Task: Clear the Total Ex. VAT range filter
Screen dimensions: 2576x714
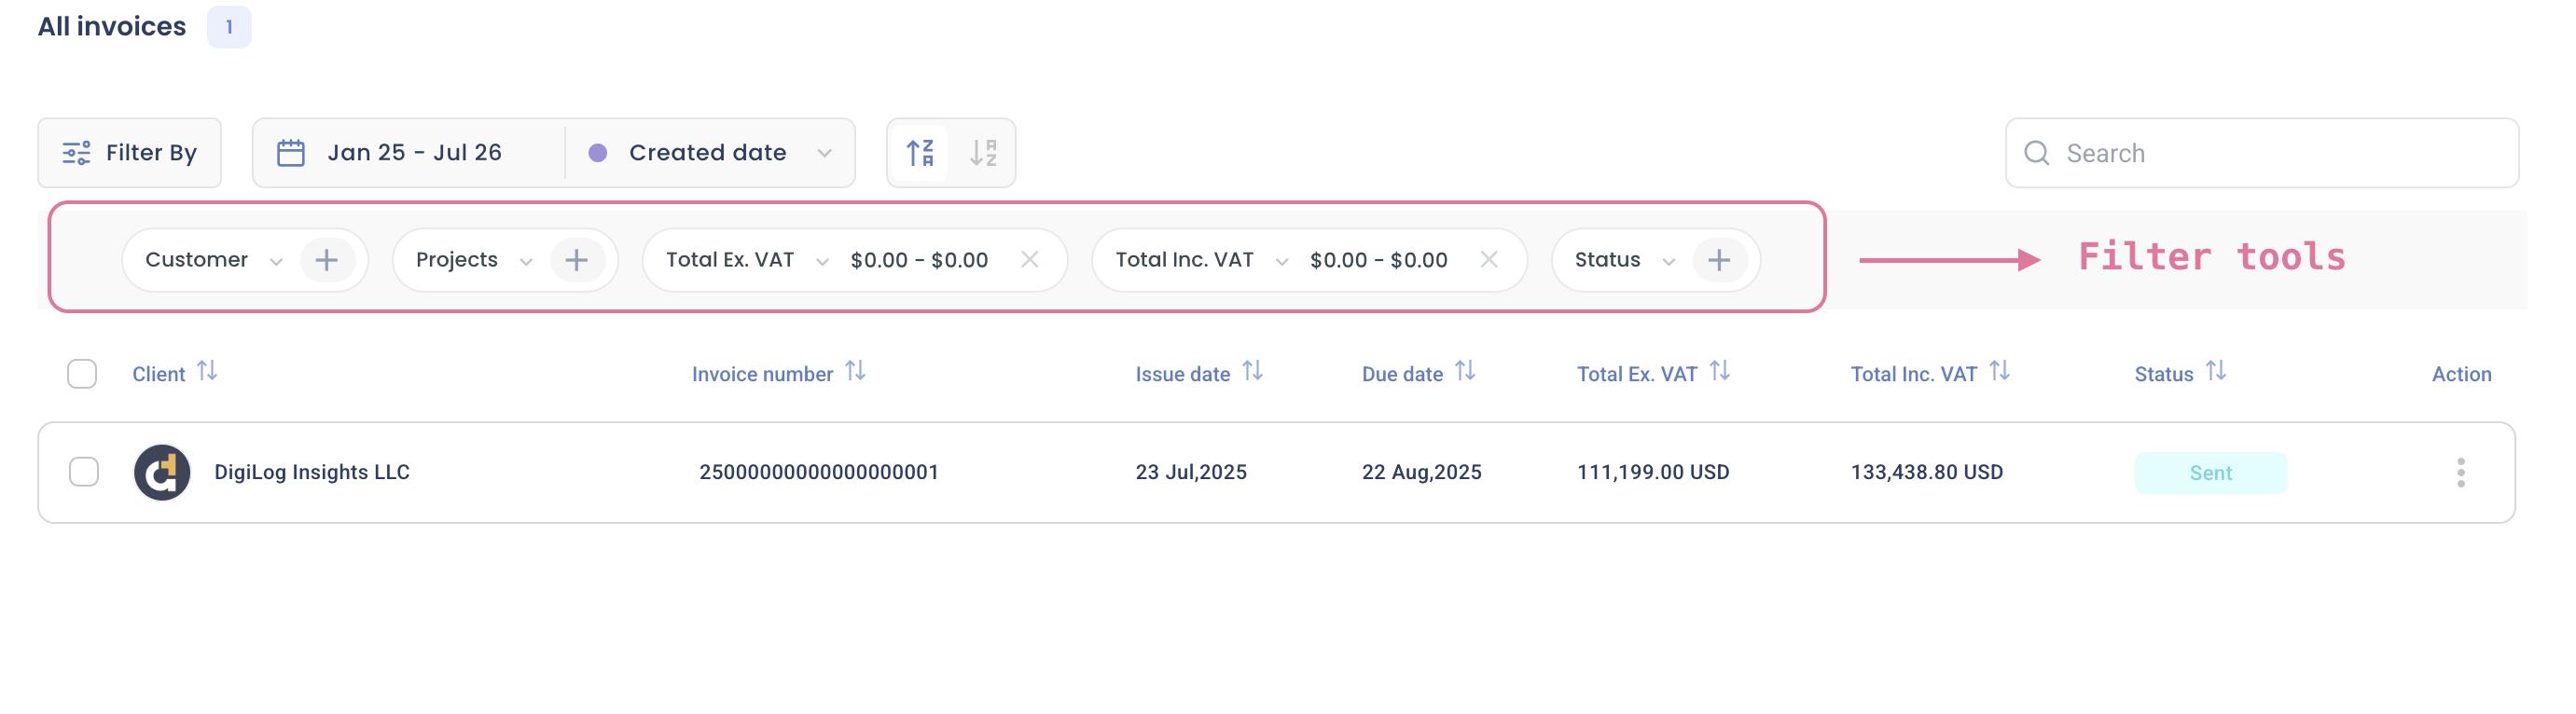Action: [1029, 260]
